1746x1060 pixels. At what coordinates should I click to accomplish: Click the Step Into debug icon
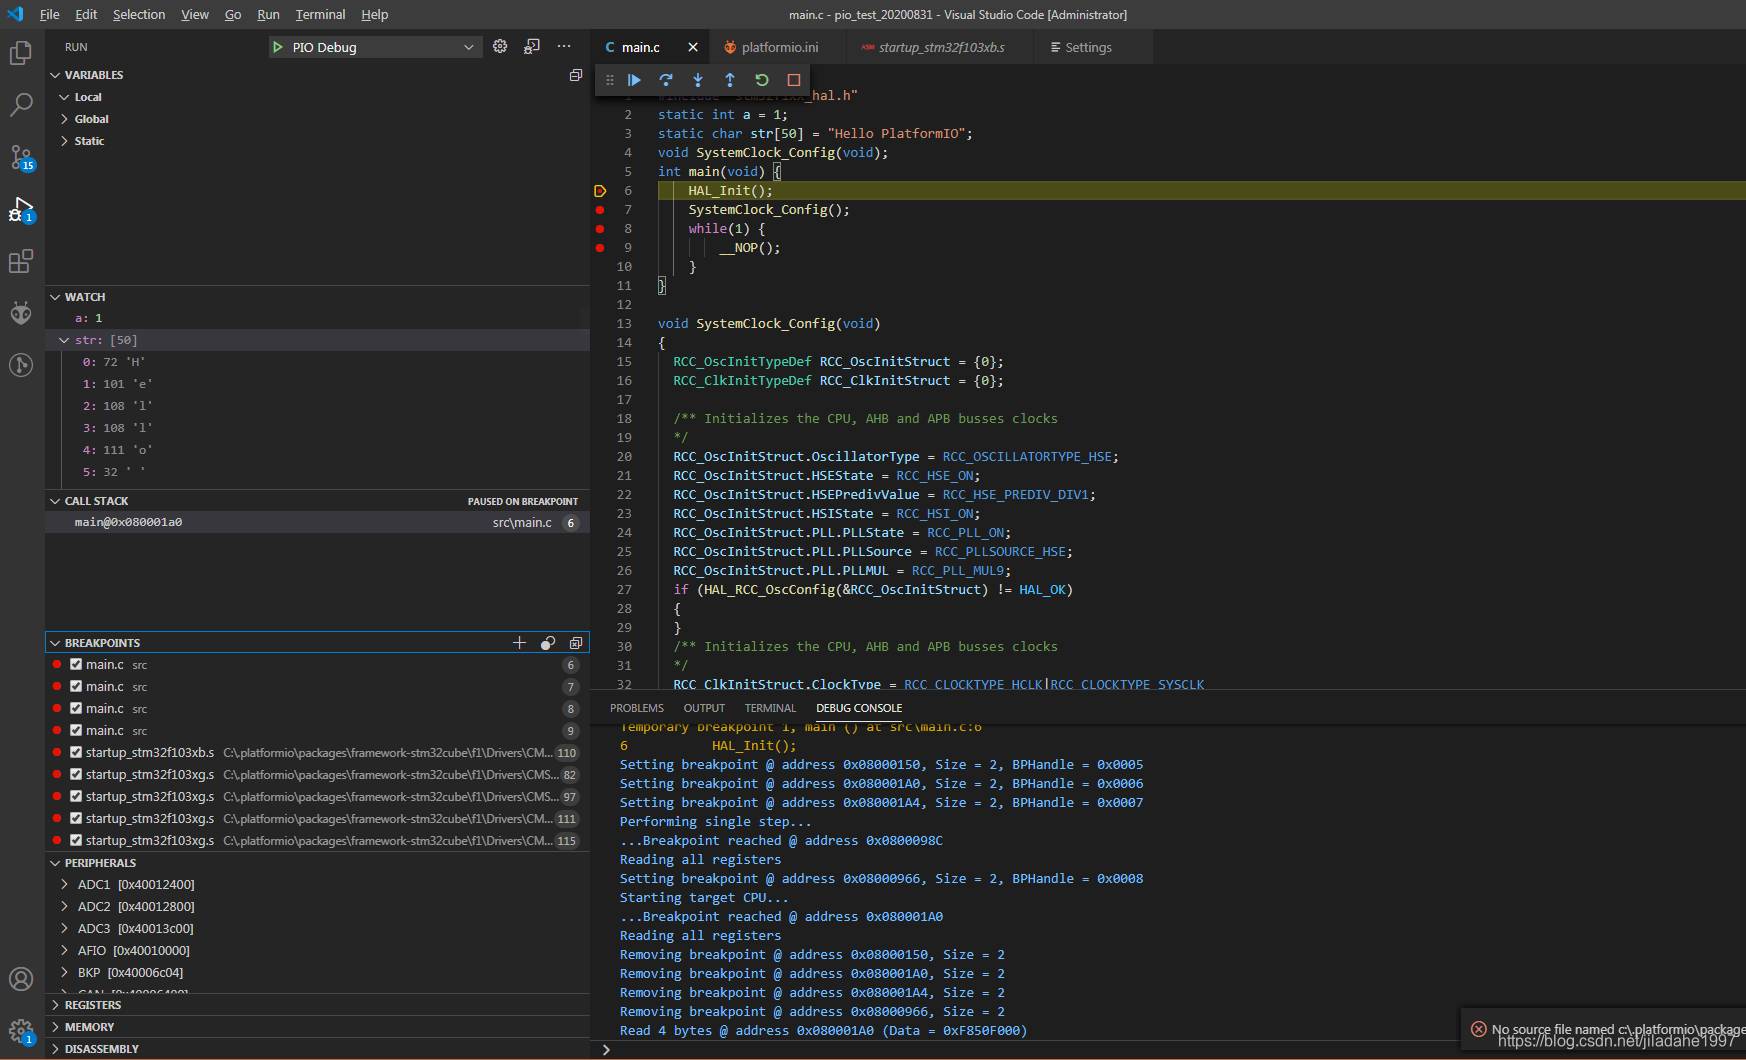[698, 80]
